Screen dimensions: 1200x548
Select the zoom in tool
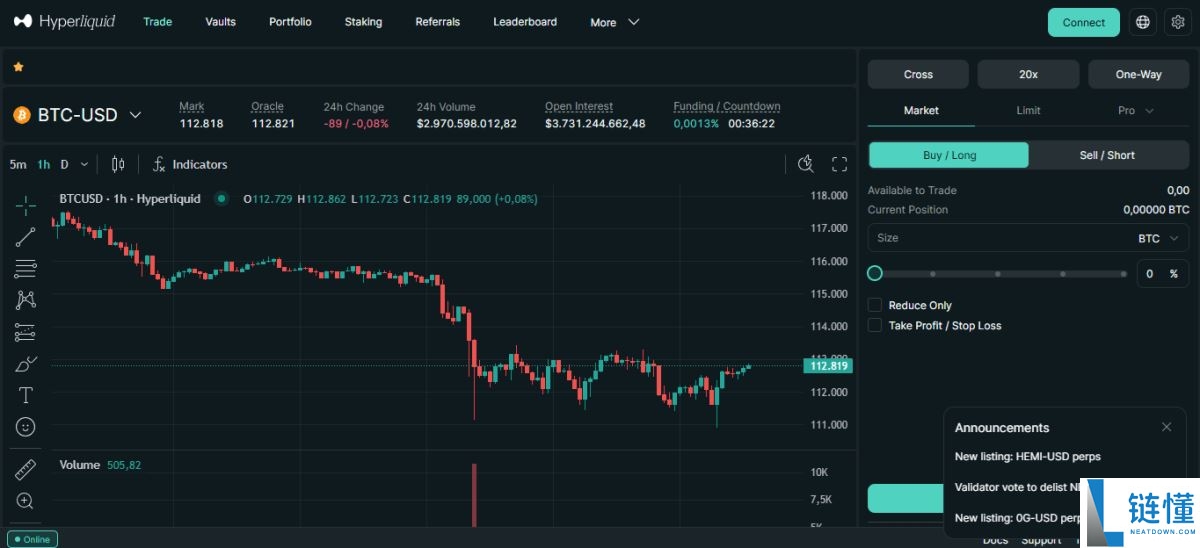coord(25,501)
